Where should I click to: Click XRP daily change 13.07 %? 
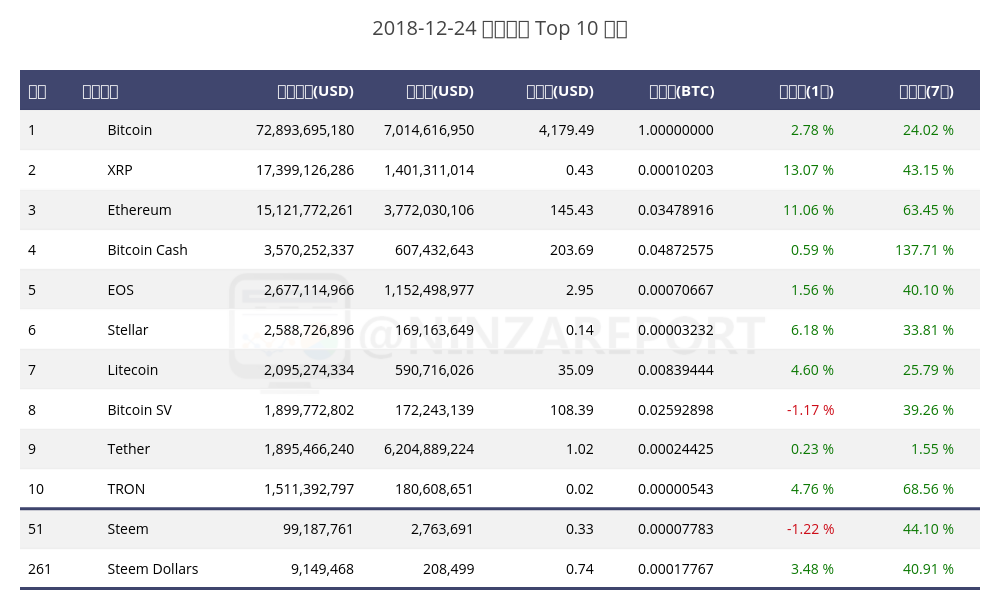[808, 170]
